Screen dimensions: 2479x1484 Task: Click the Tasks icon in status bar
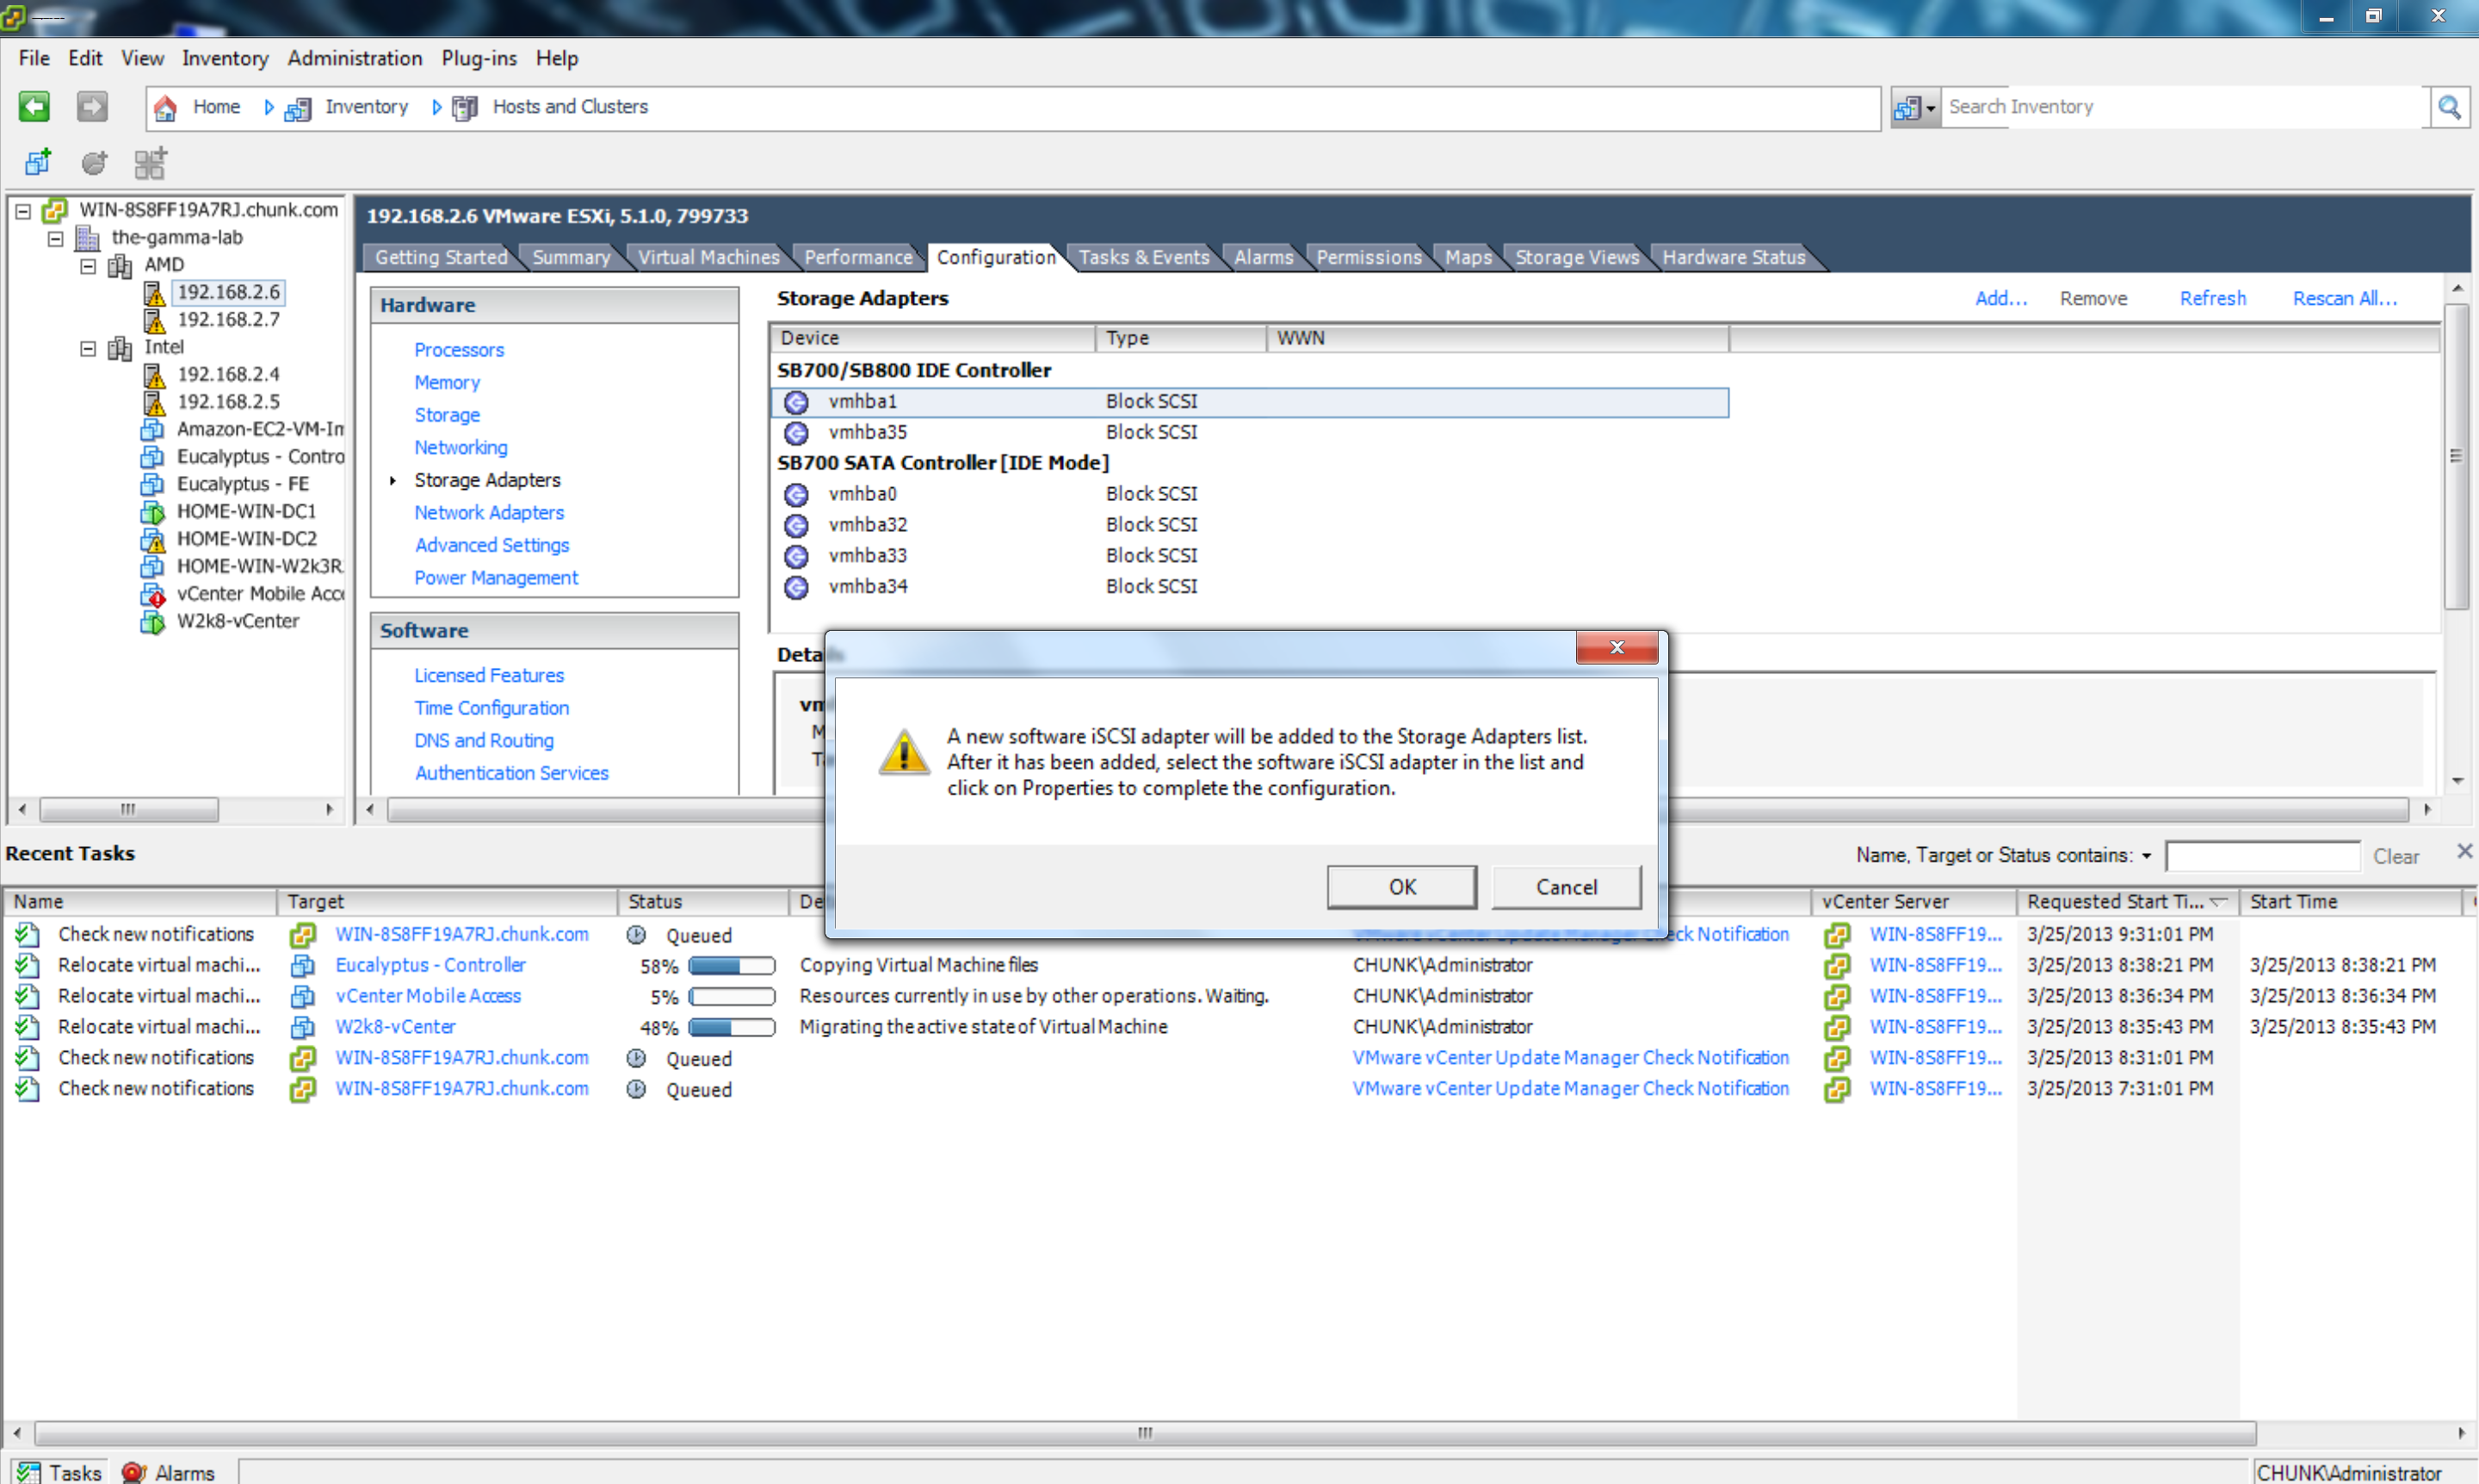[x=28, y=1472]
